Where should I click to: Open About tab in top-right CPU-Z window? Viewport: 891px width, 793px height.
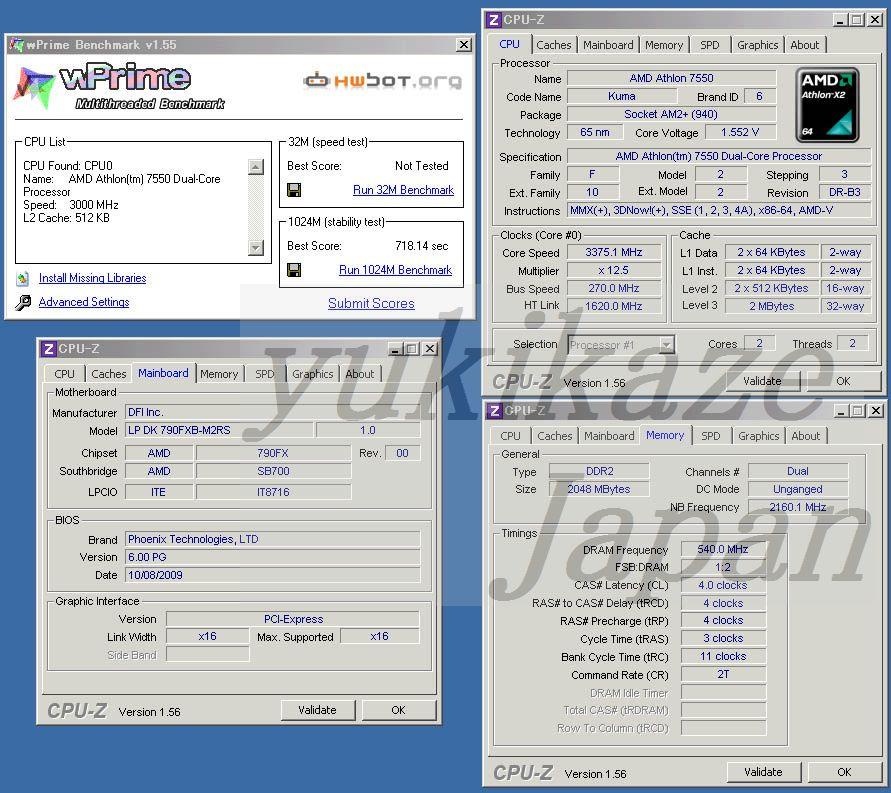805,45
